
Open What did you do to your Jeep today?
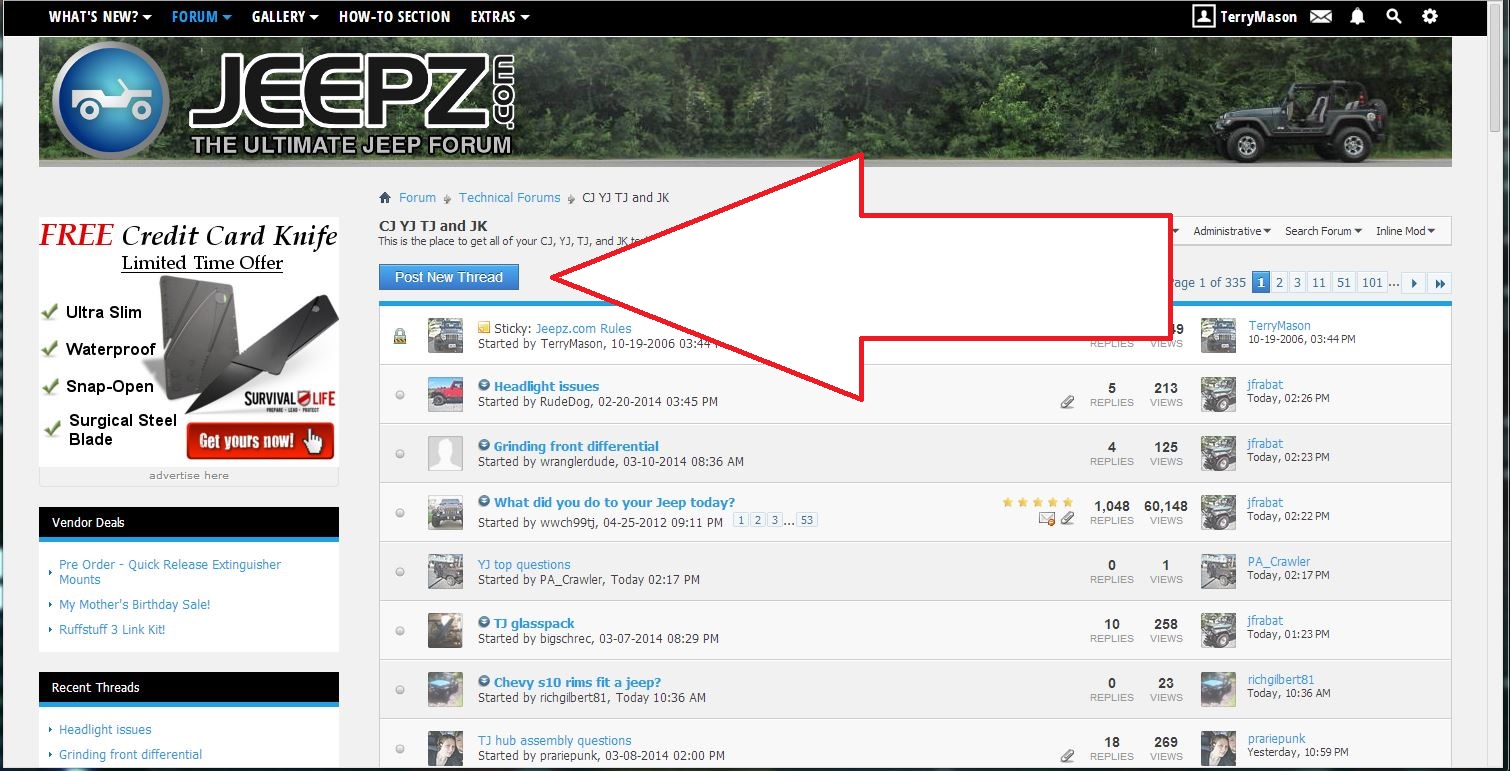click(x=614, y=503)
